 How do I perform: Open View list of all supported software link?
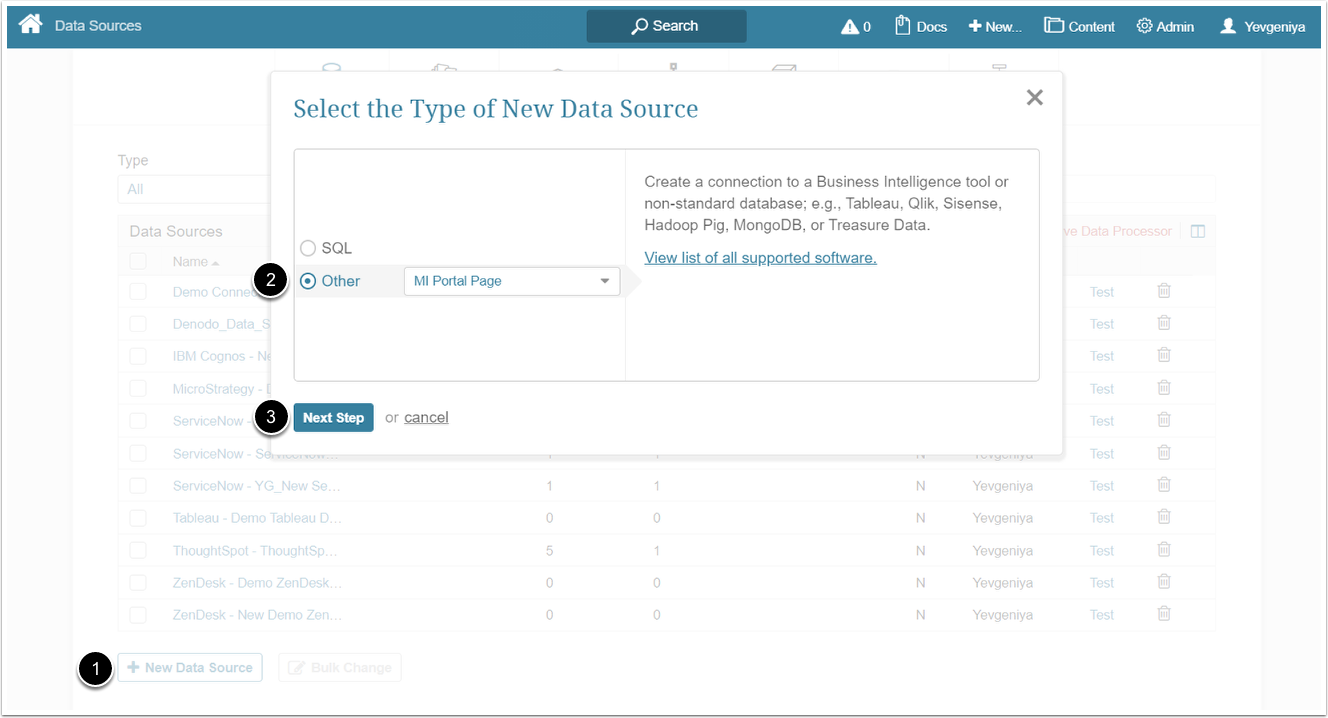click(x=760, y=258)
